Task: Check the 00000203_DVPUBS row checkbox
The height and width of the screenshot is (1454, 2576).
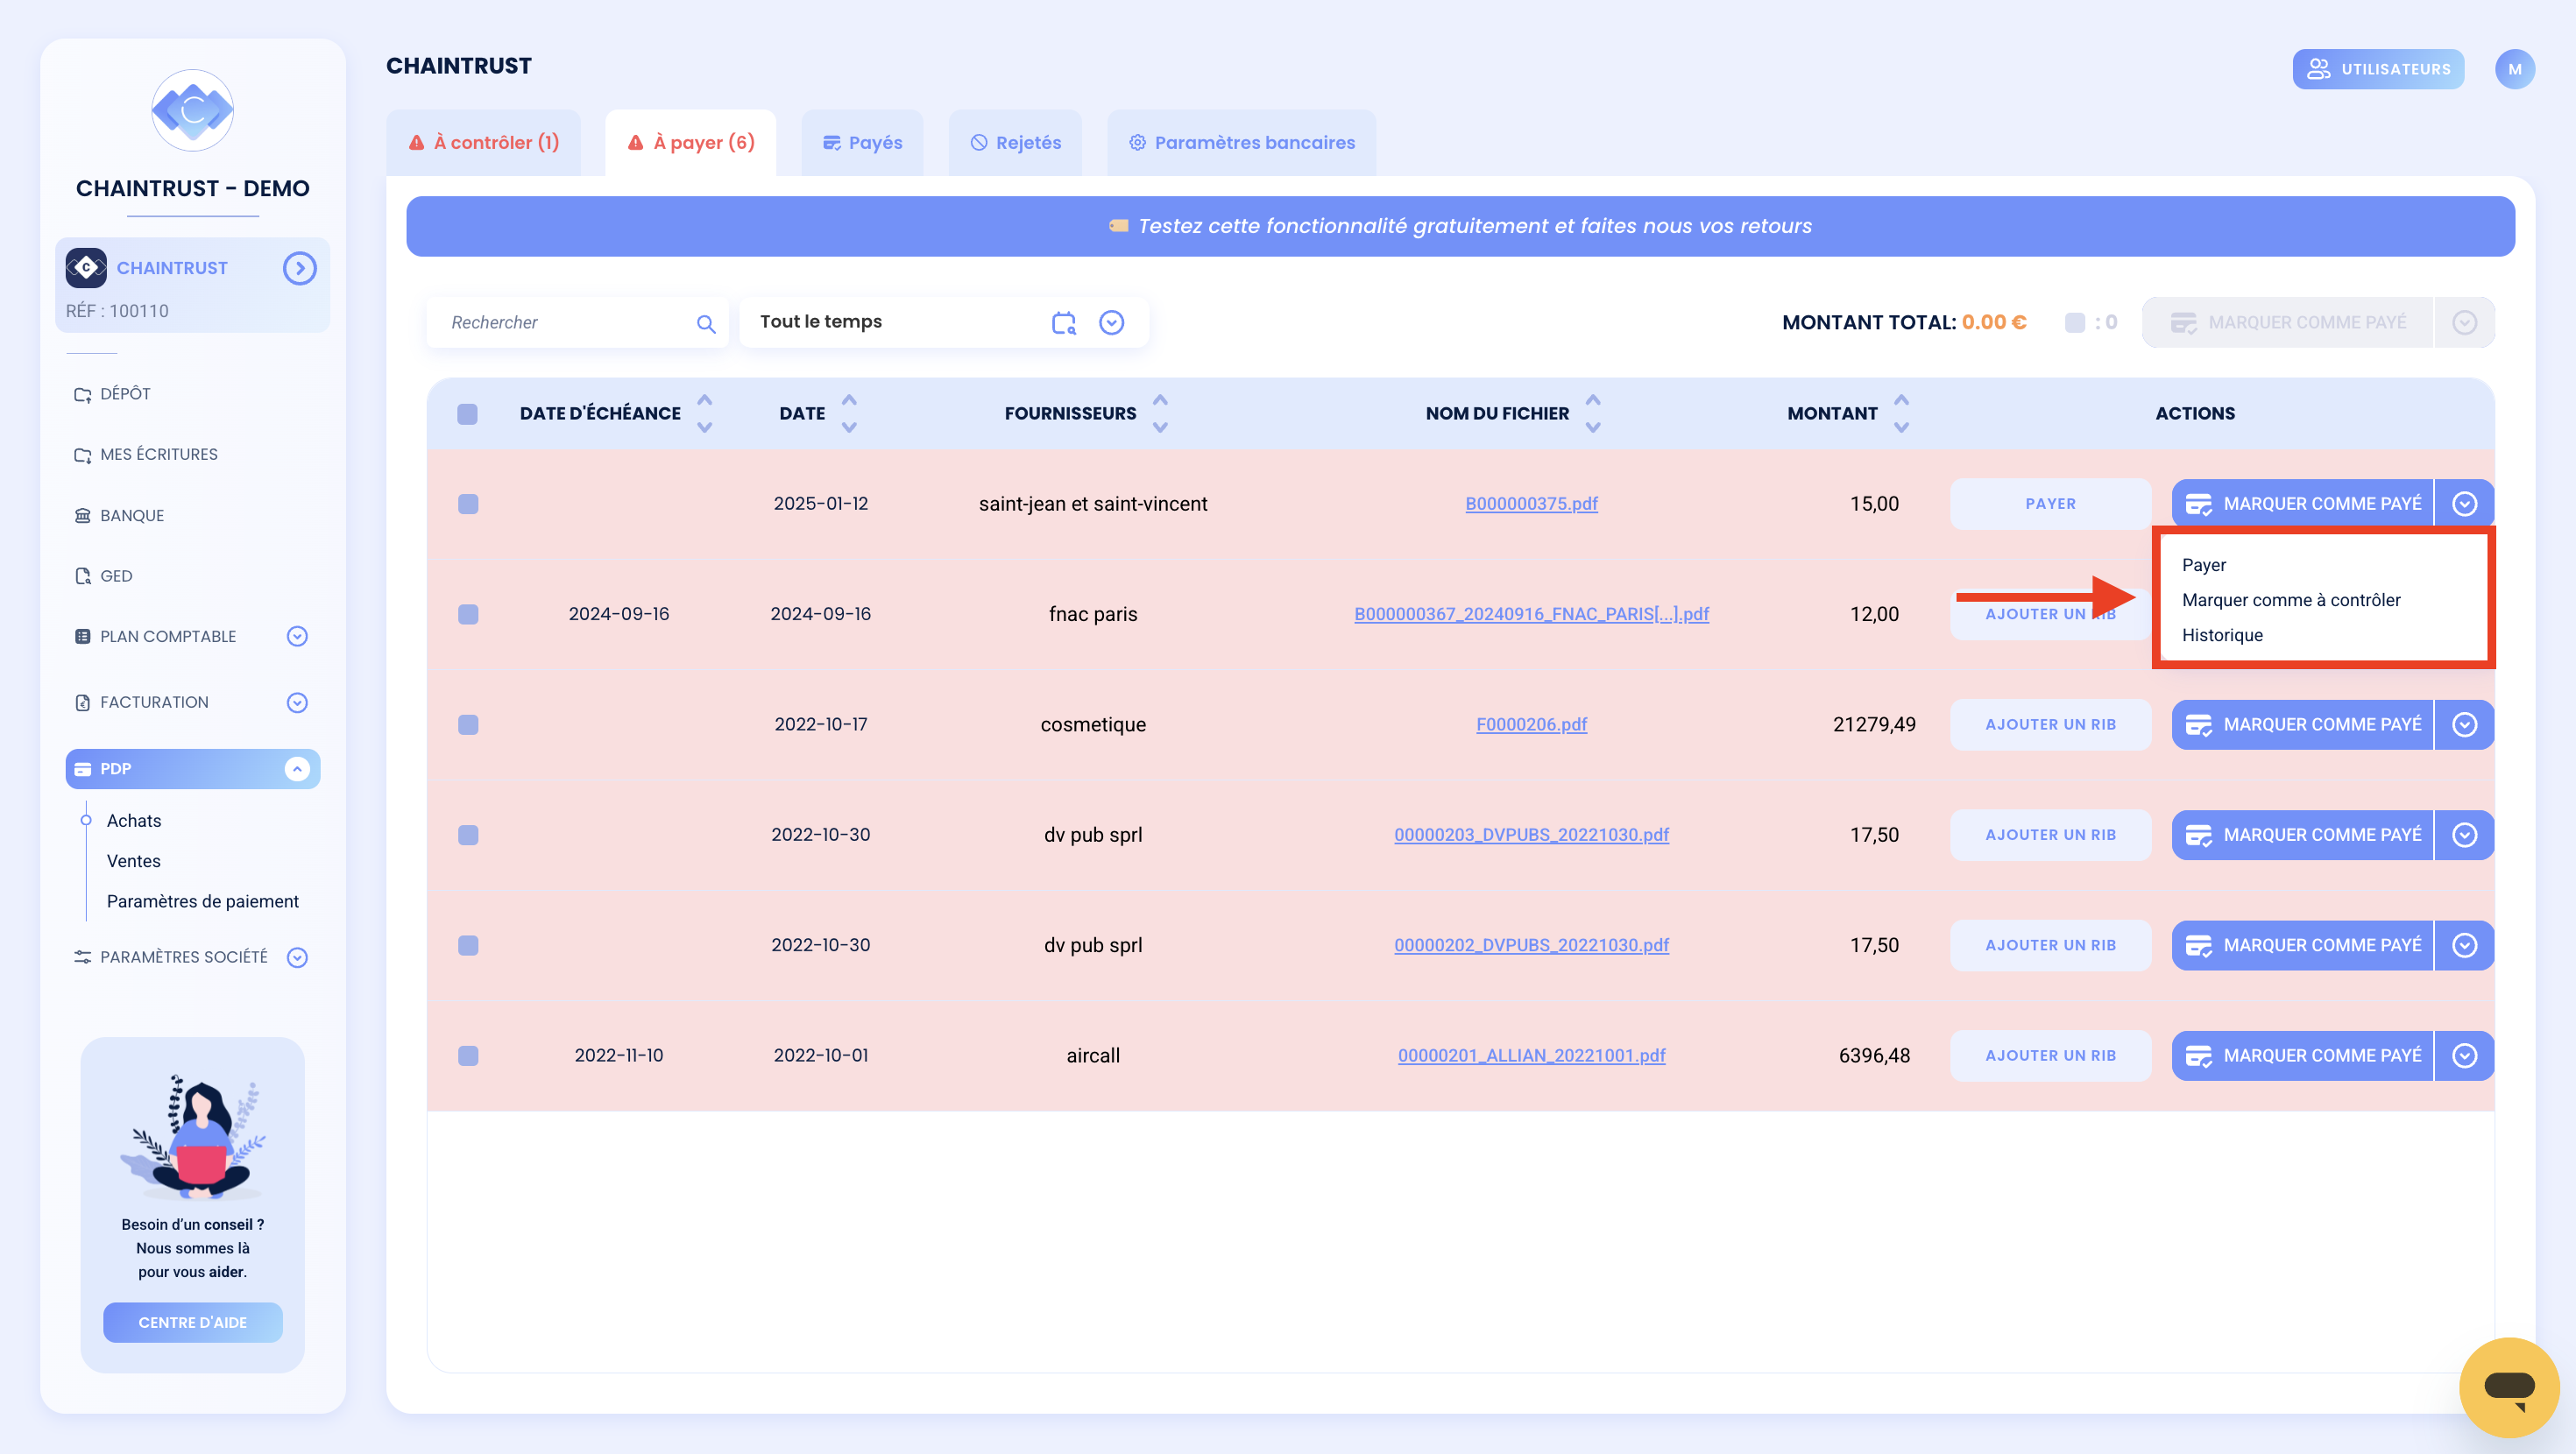Action: pos(467,835)
